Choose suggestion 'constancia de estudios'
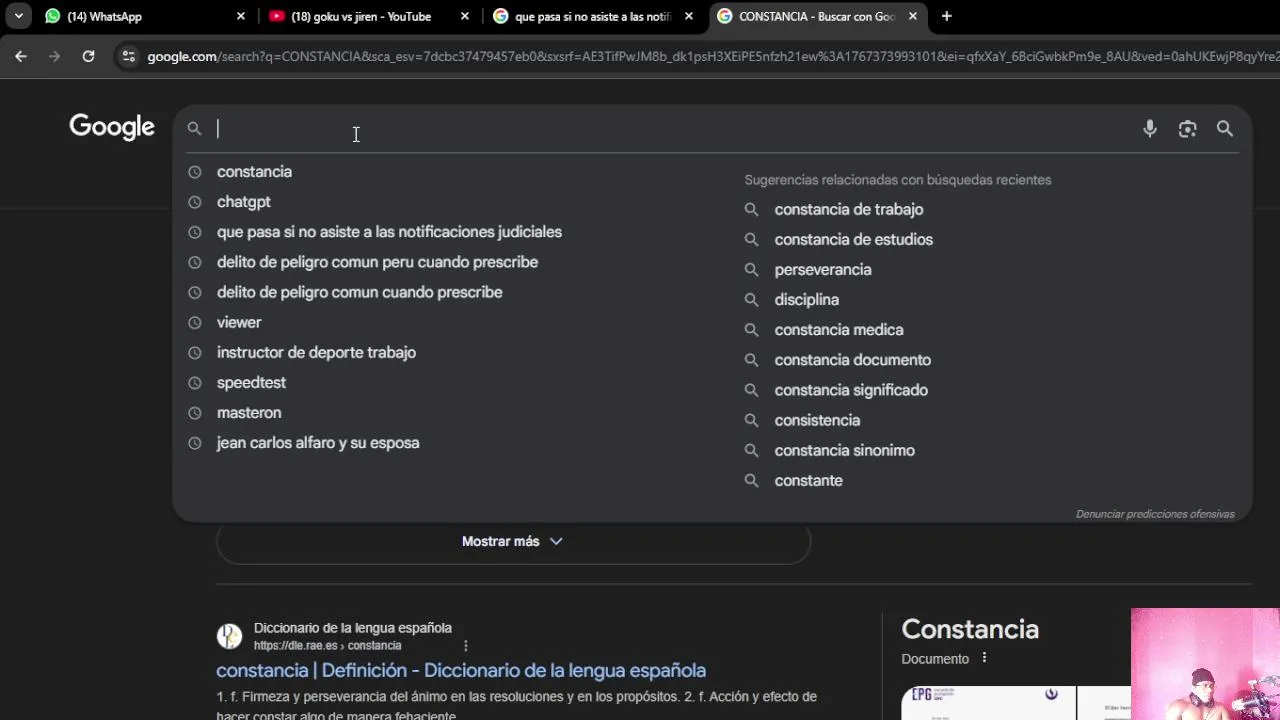Screen dimensions: 1280x720 854,239
